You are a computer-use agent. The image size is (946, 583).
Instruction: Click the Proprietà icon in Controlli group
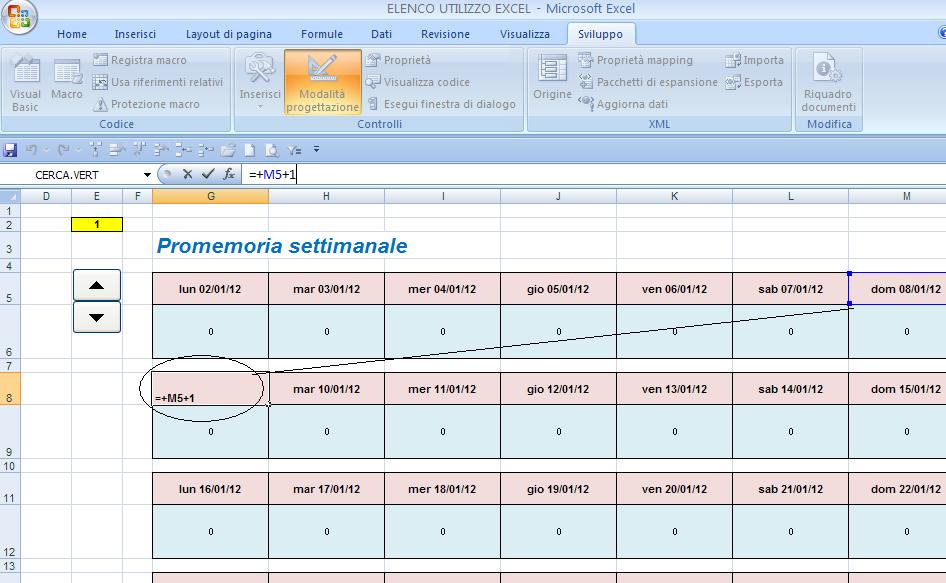point(371,59)
